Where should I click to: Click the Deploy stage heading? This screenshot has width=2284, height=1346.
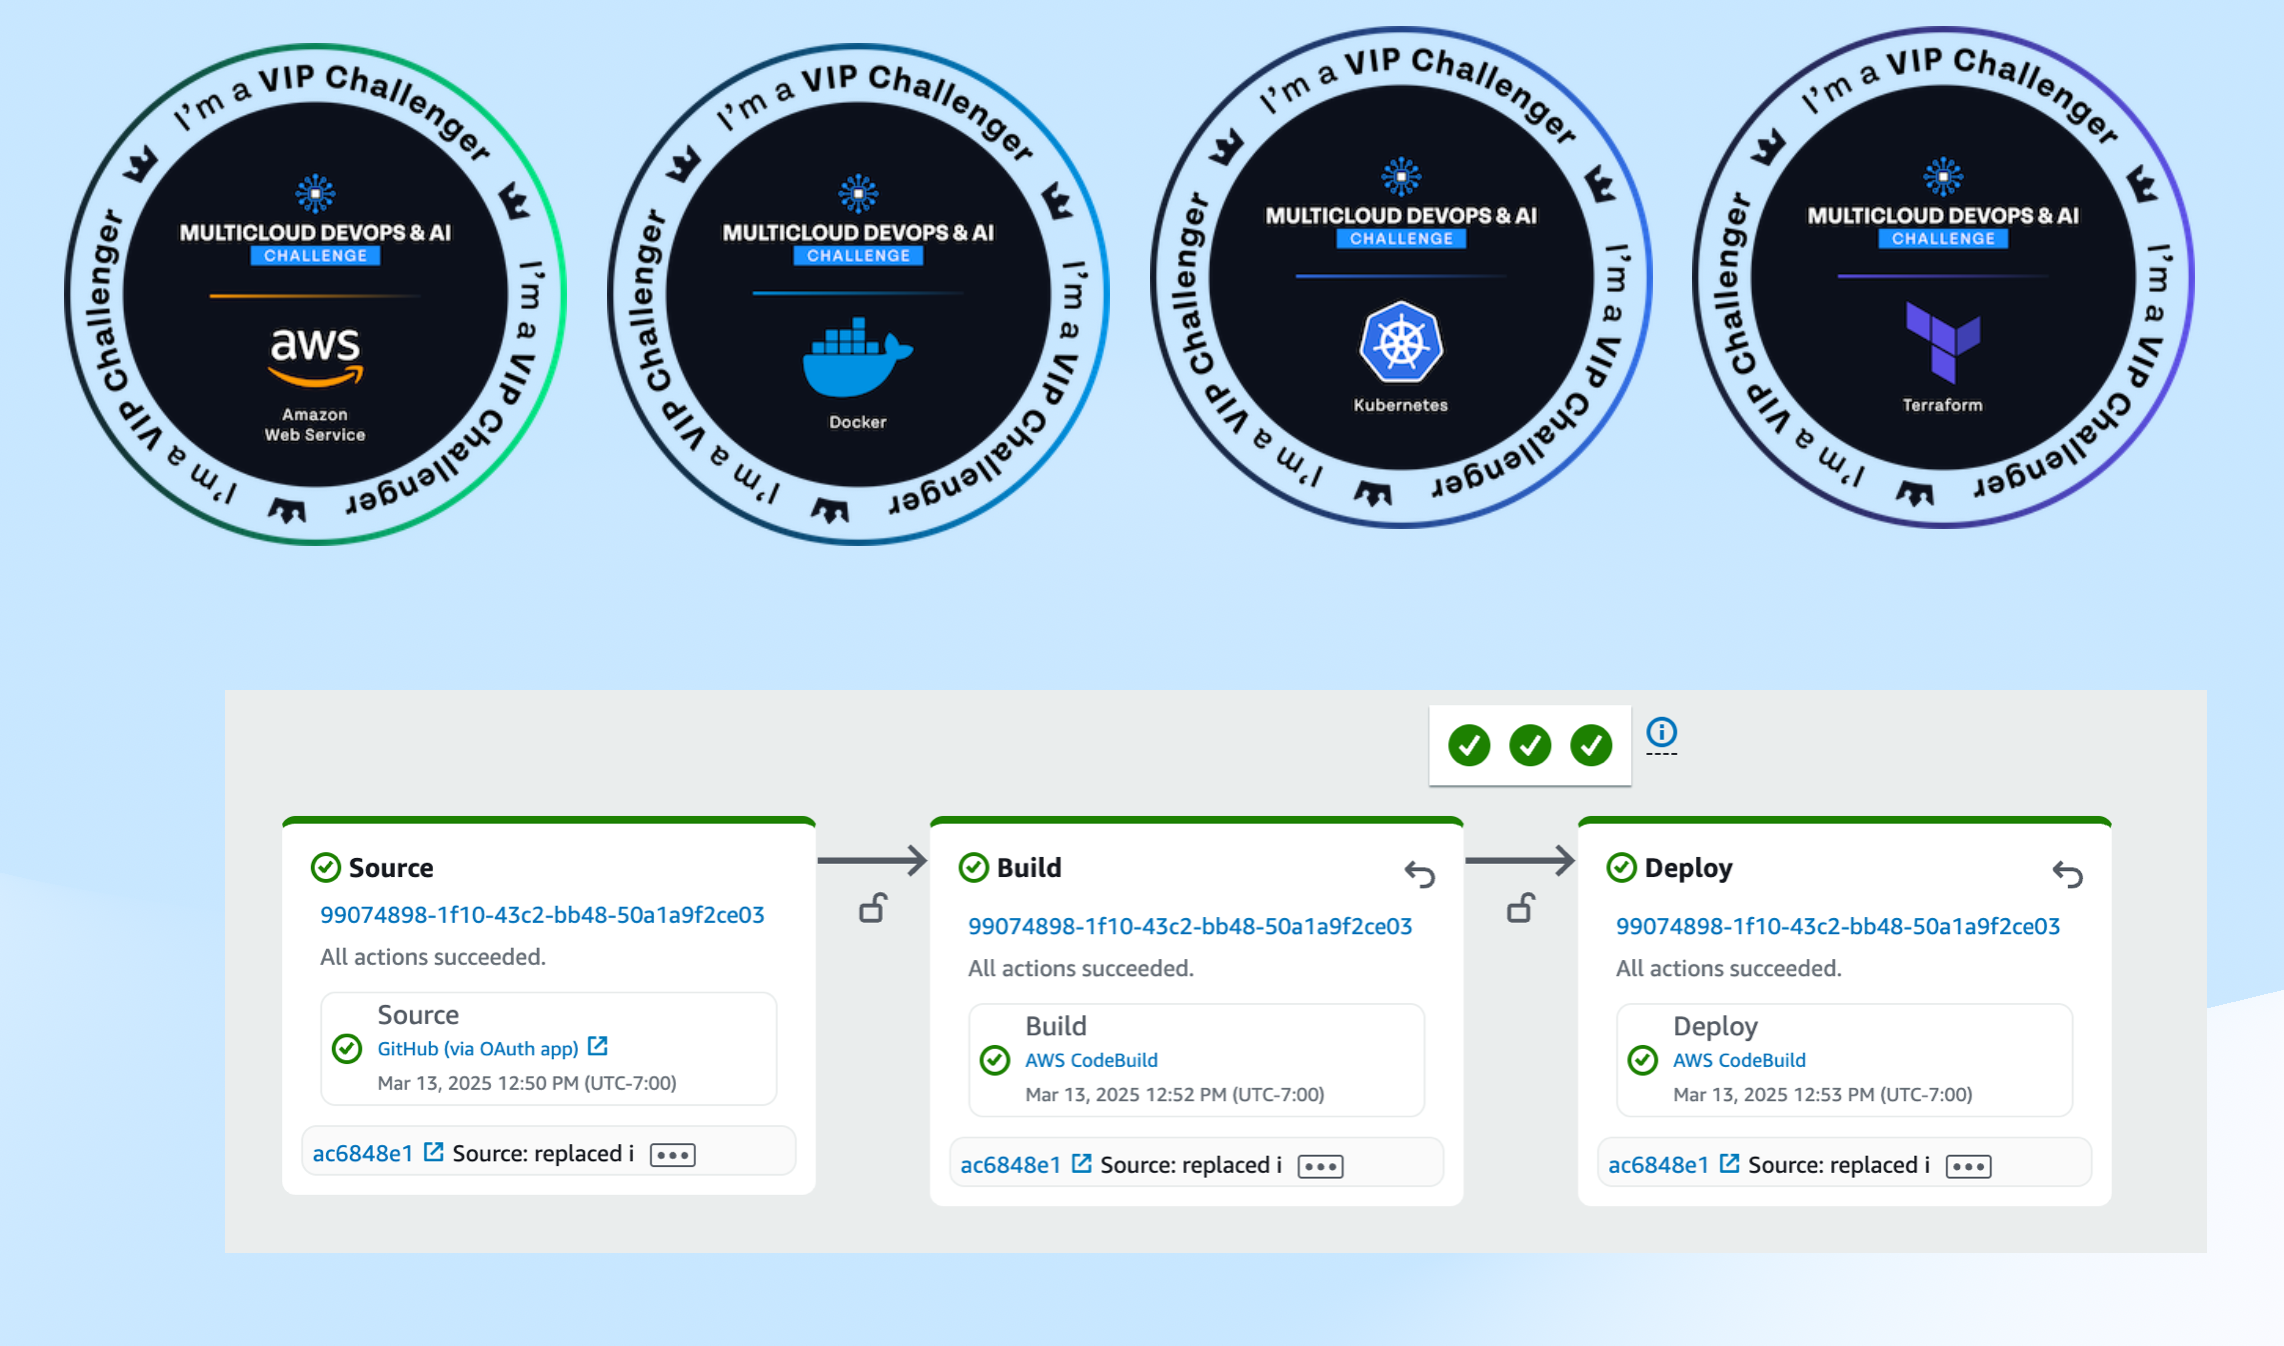point(1688,868)
